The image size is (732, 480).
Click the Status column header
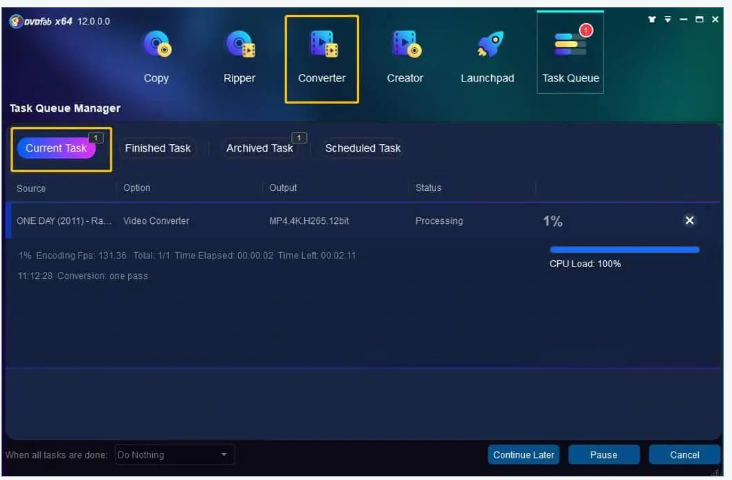click(428, 188)
